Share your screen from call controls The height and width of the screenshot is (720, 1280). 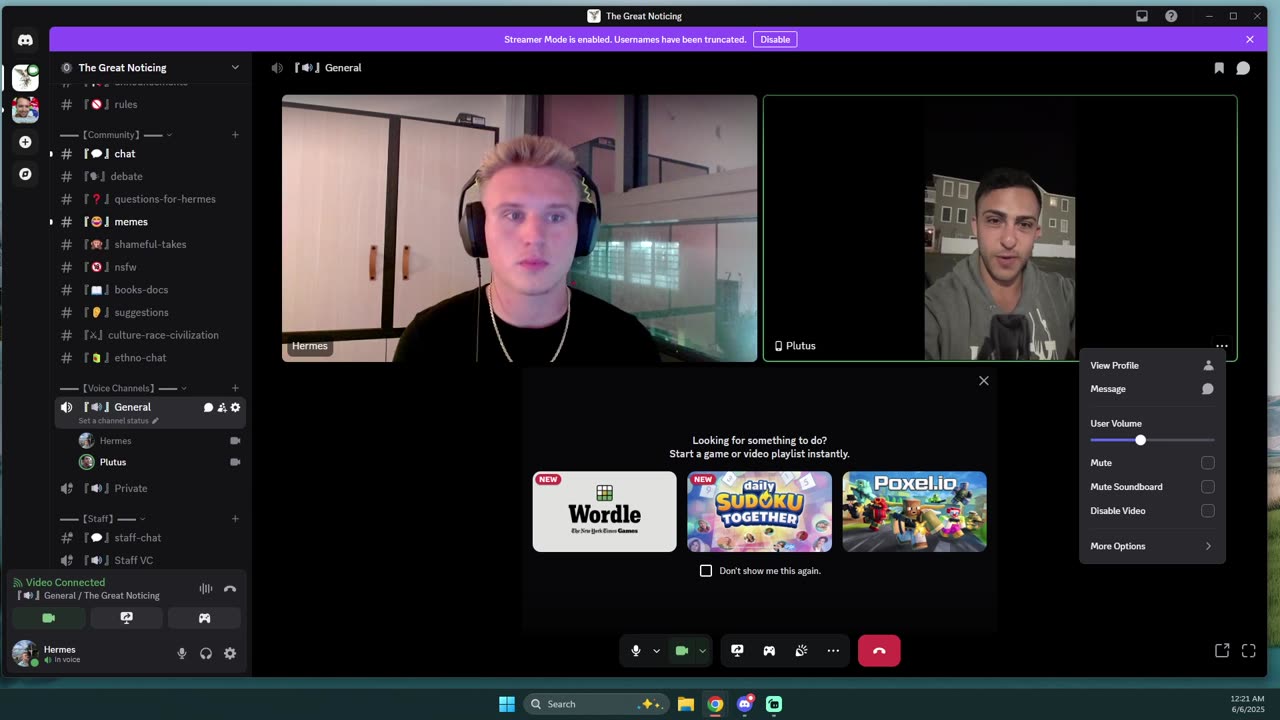pyautogui.click(x=737, y=651)
